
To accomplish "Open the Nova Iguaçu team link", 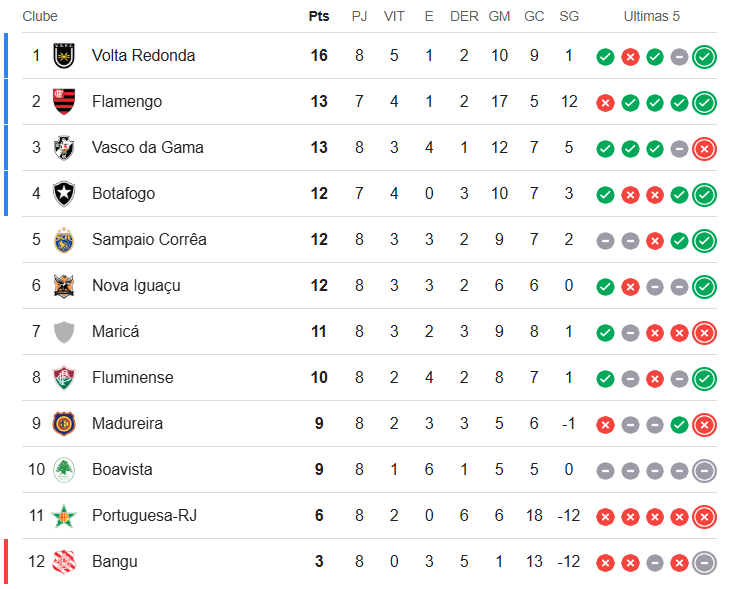I will tap(135, 286).
